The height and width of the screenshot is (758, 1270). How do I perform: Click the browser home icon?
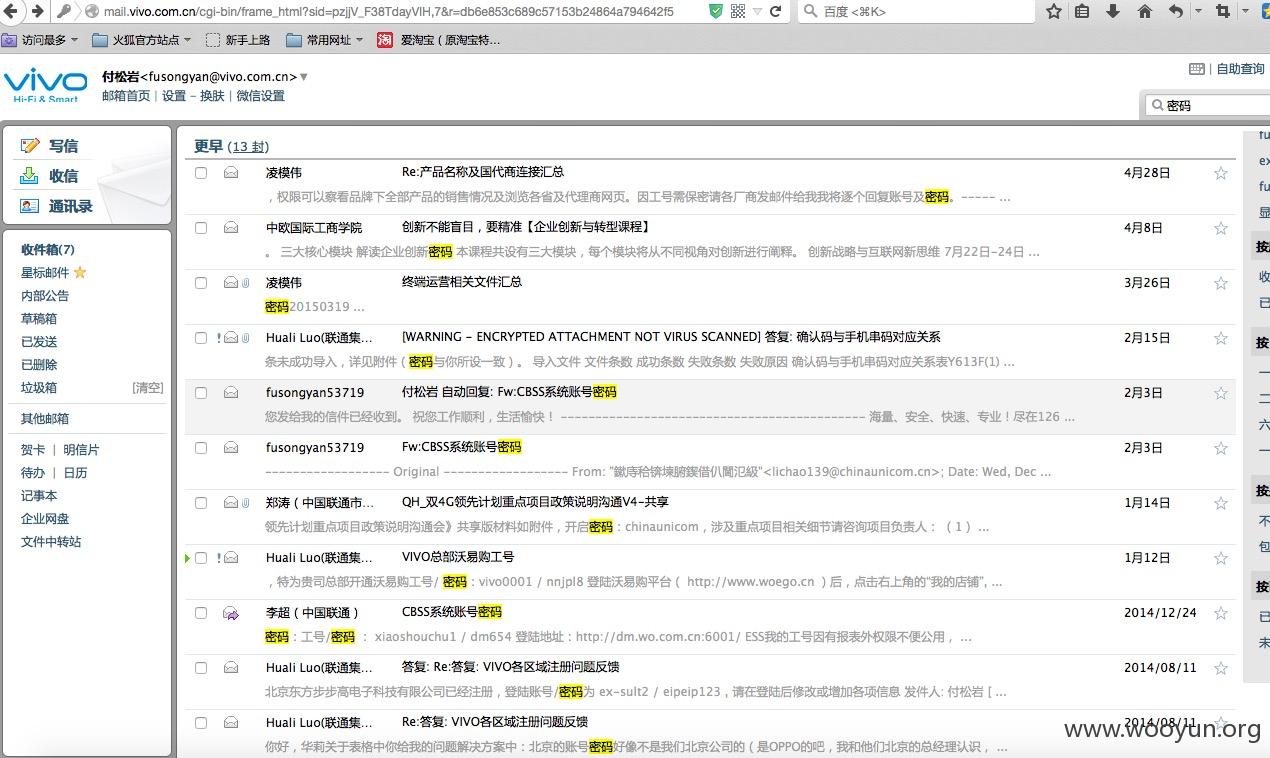coord(1145,11)
